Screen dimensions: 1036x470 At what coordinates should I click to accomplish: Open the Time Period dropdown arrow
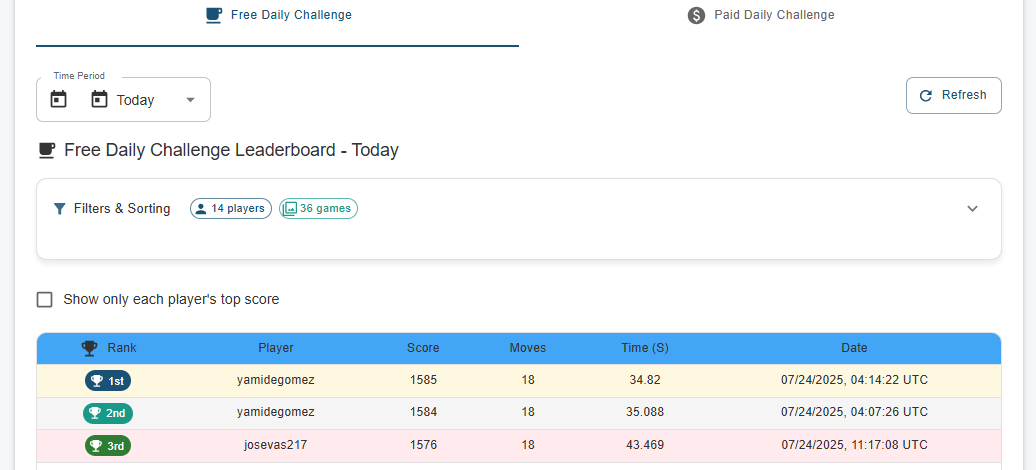[190, 100]
